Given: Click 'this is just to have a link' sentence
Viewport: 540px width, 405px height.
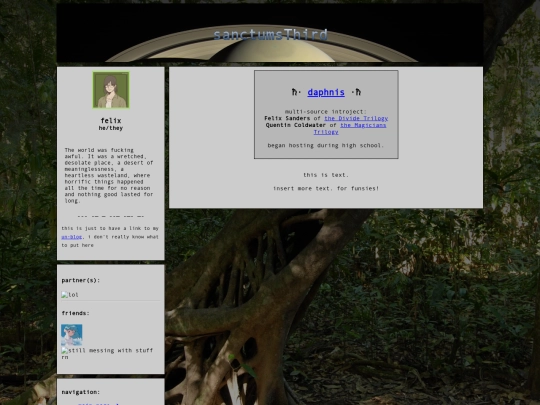Looking at the screenshot, I should point(110,237).
